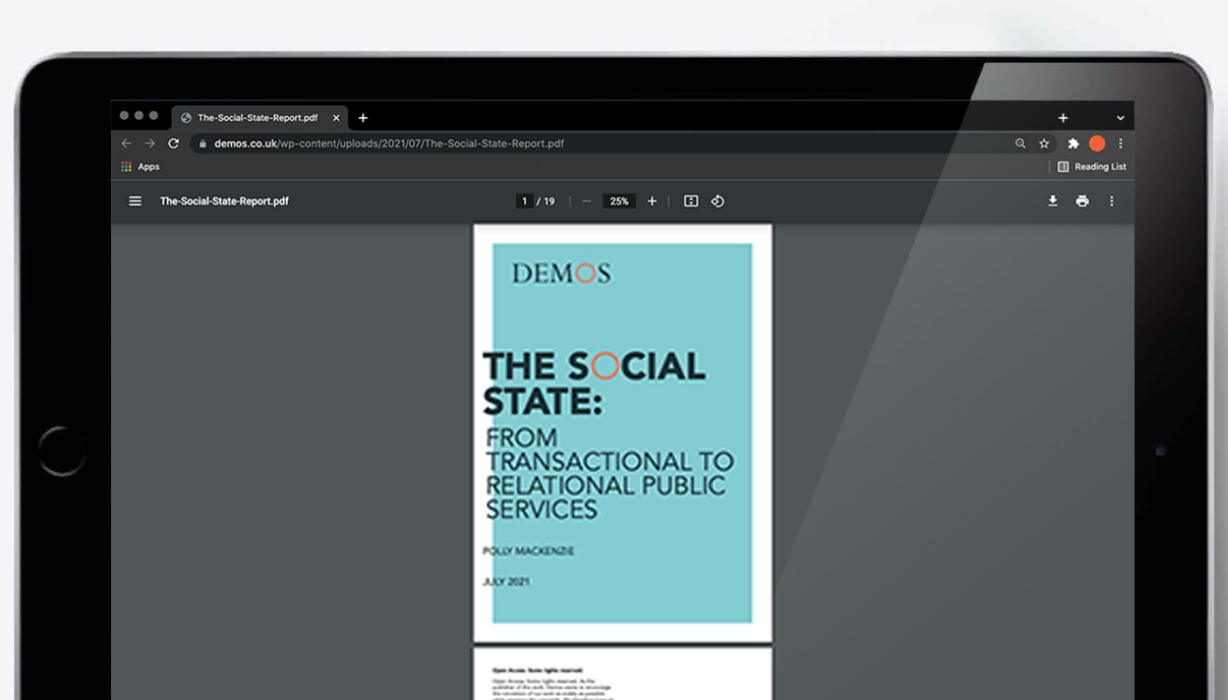The height and width of the screenshot is (700, 1228).
Task: Click the subtitle FROM TRANSACTIONAL TO RELATIONAL PUBLIC SERVICES
Action: pyautogui.click(x=610, y=473)
